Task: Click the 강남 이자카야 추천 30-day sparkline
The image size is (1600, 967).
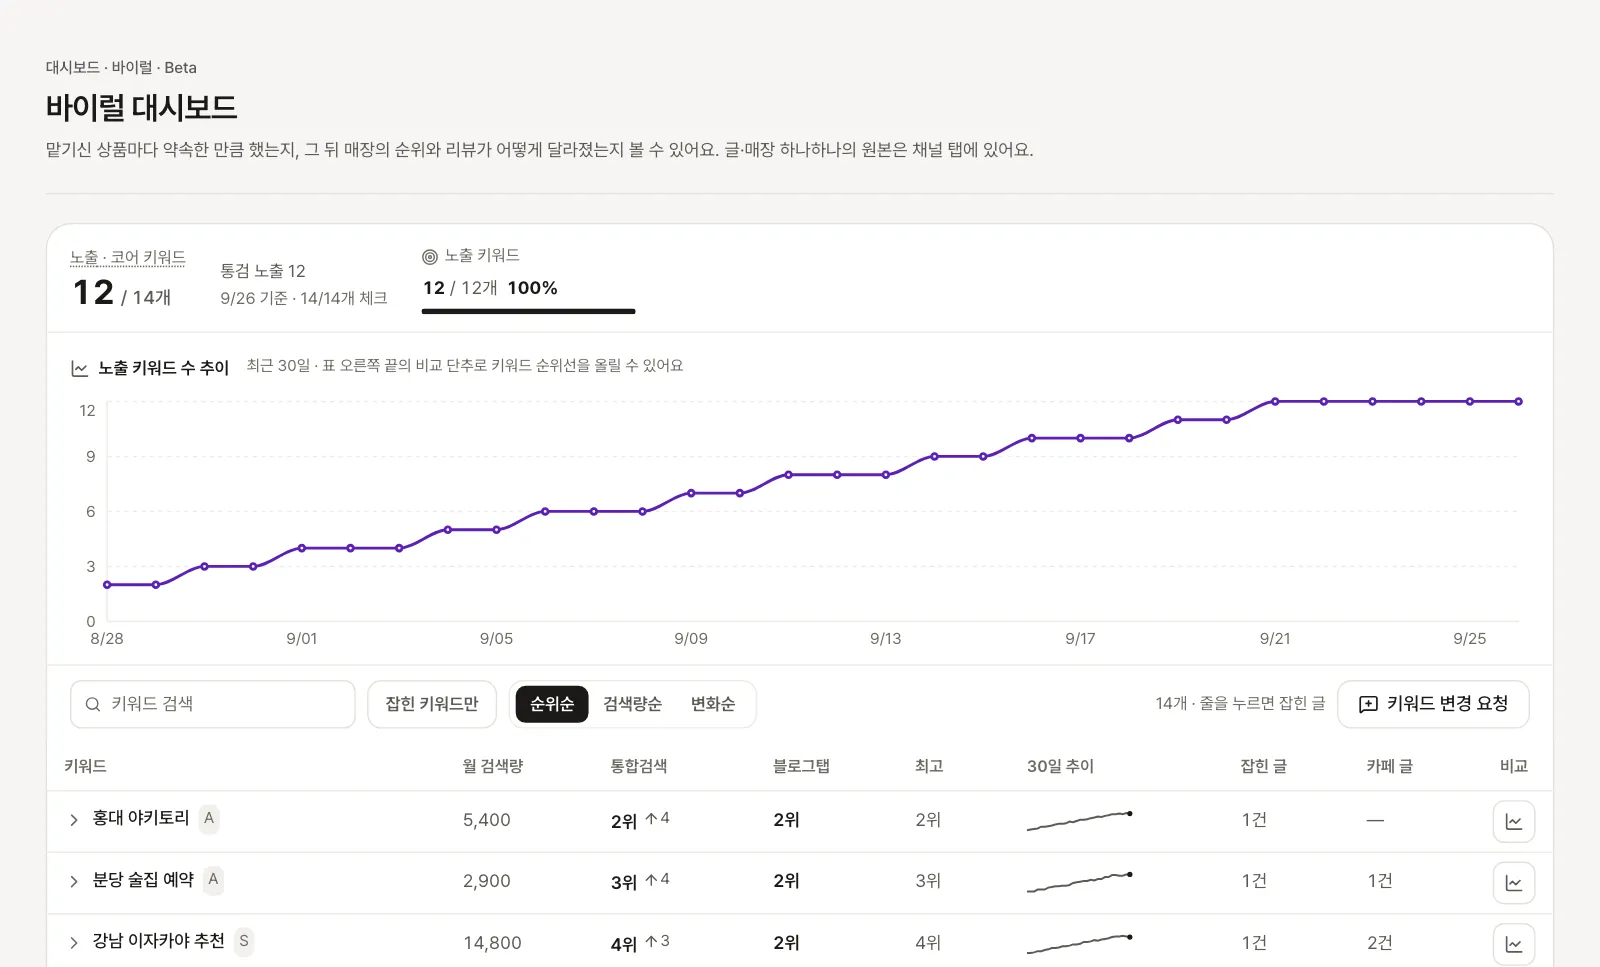Action: (1080, 944)
